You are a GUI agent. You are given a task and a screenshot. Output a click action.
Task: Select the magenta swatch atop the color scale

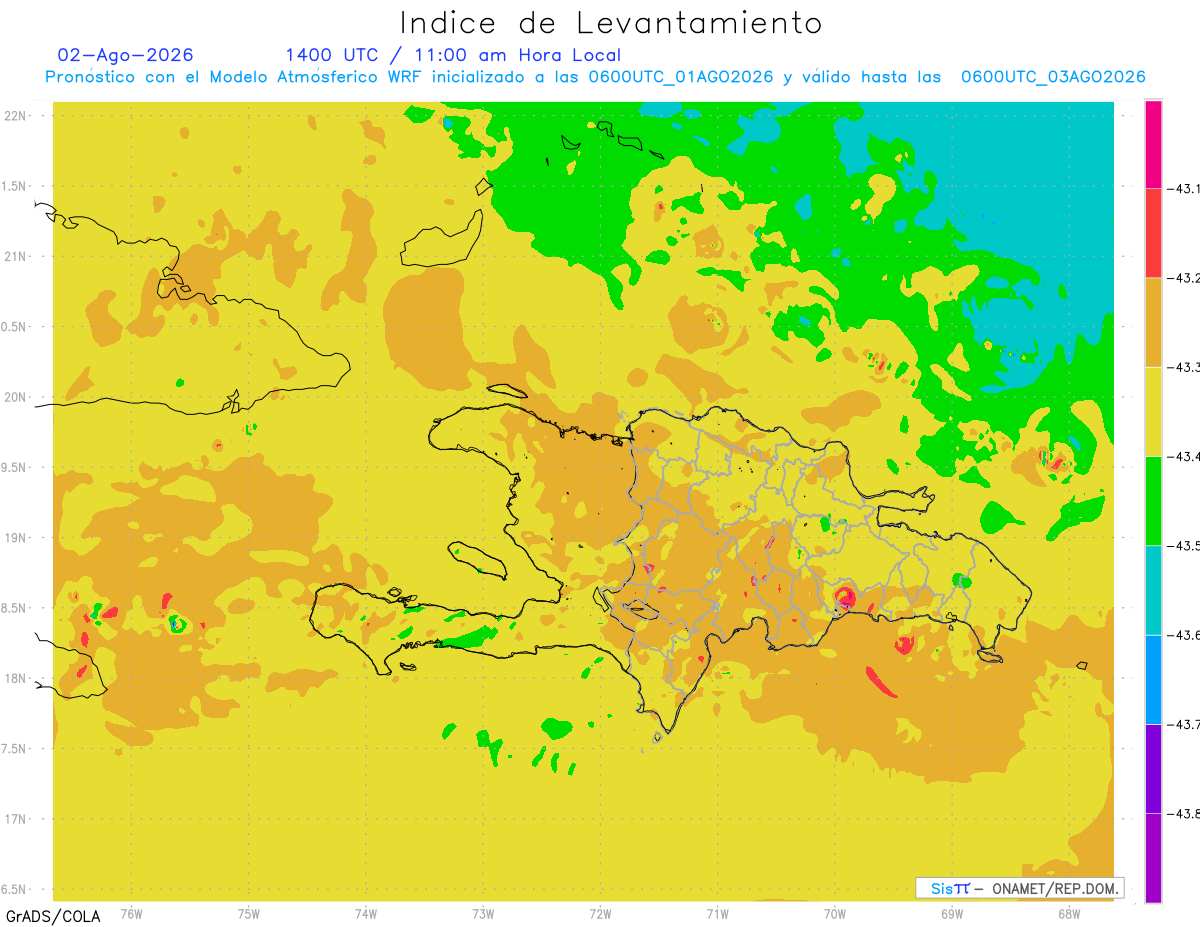pos(1153,144)
